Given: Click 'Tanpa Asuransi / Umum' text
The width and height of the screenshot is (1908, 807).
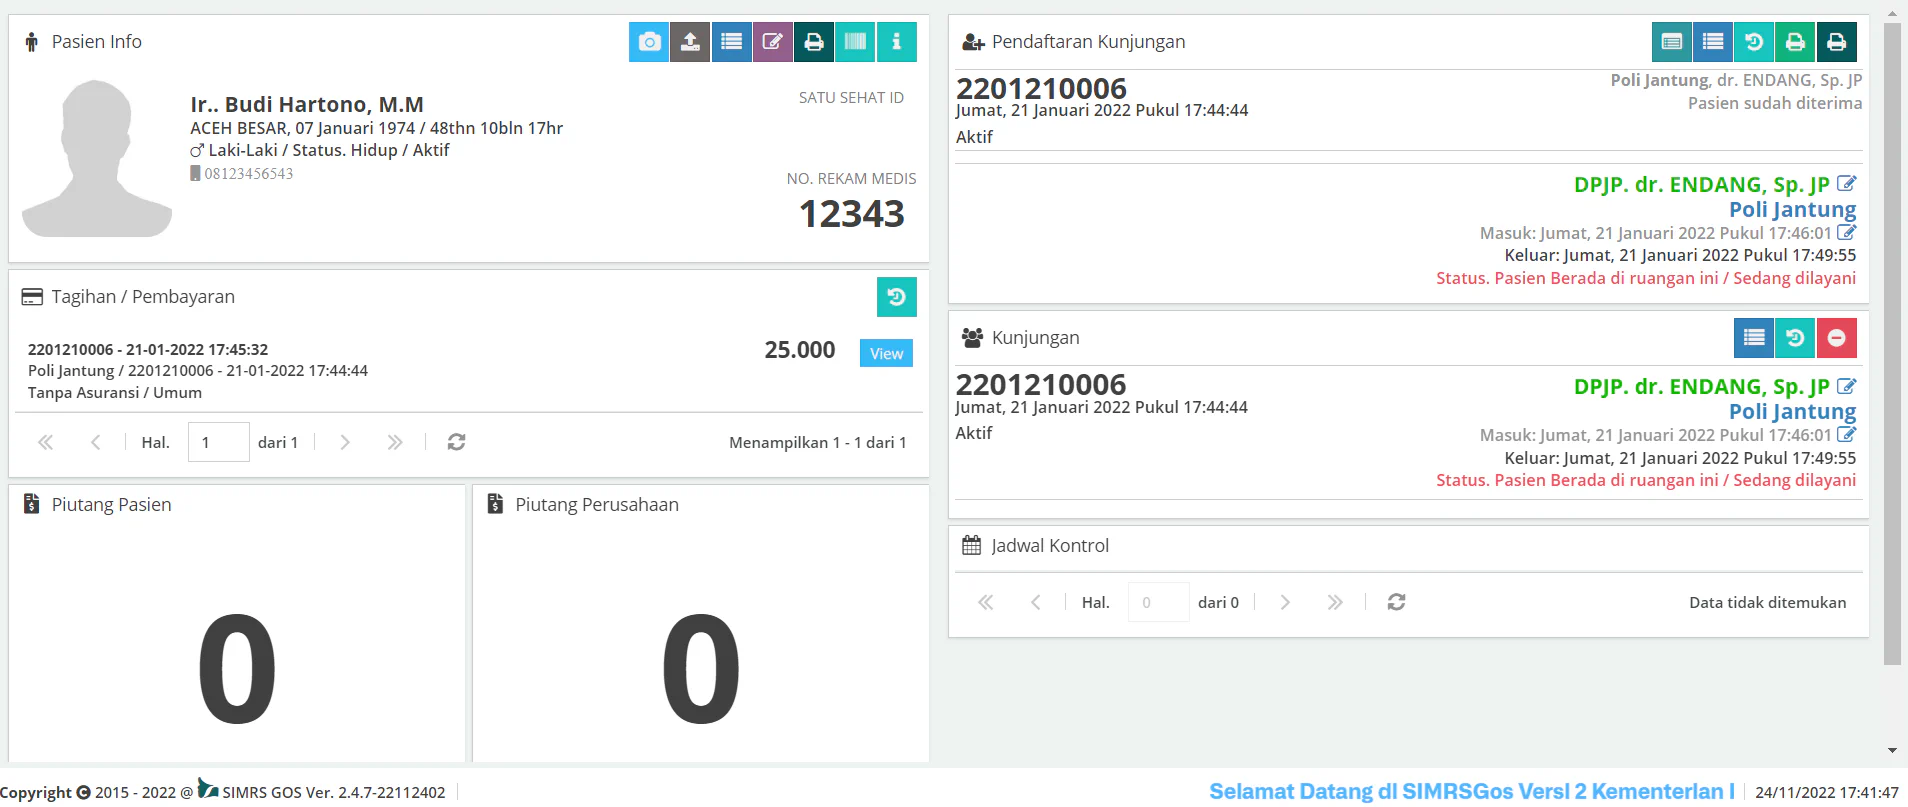Looking at the screenshot, I should pos(115,392).
